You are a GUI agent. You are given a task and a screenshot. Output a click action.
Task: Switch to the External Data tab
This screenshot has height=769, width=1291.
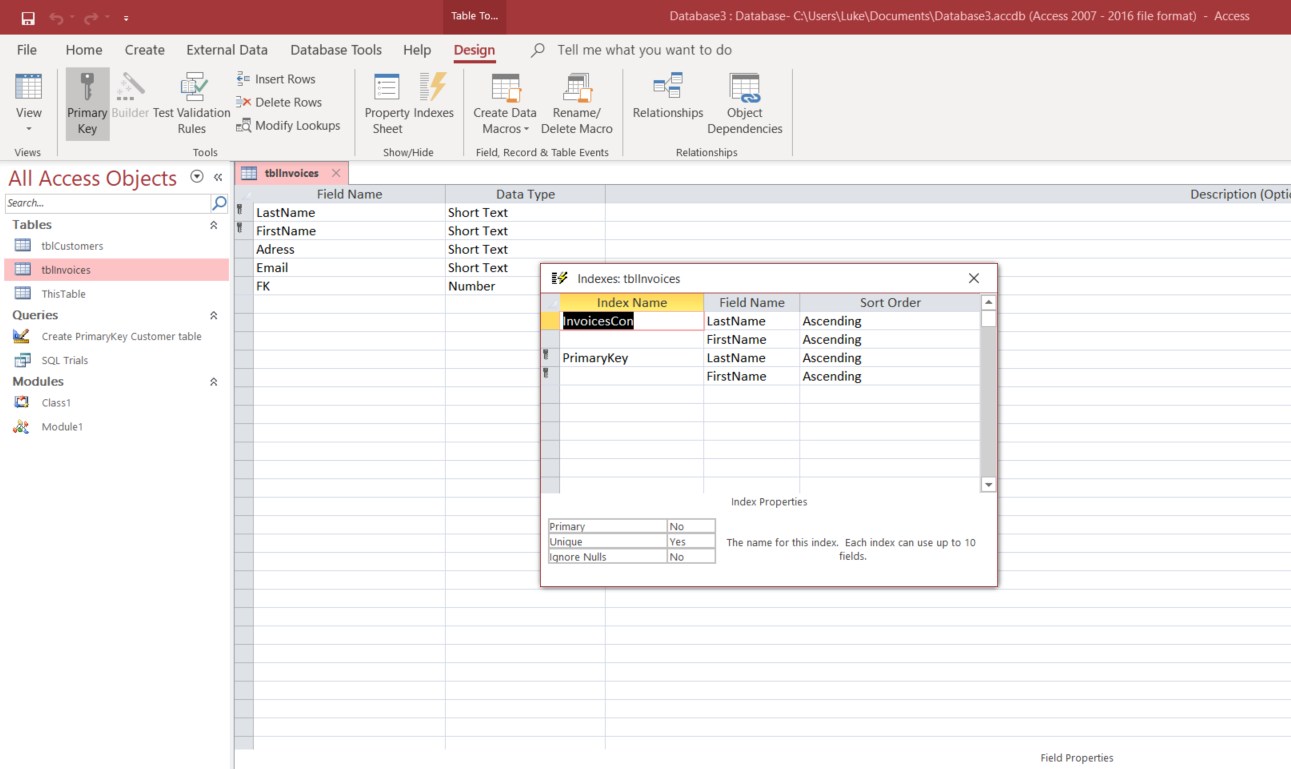227,50
